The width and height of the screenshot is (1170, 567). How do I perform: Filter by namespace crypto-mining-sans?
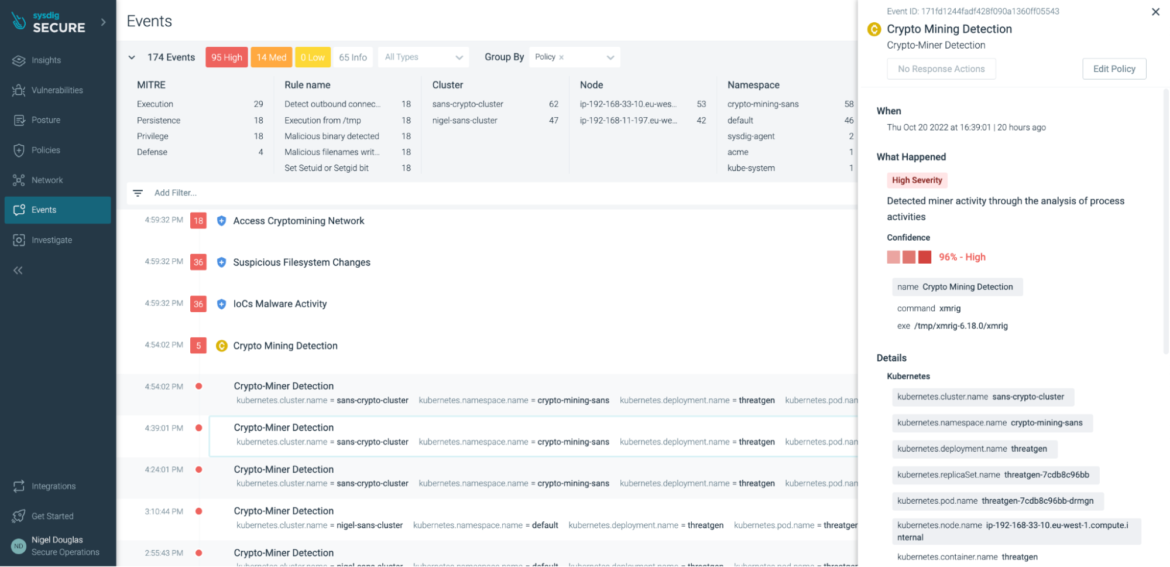click(791, 104)
